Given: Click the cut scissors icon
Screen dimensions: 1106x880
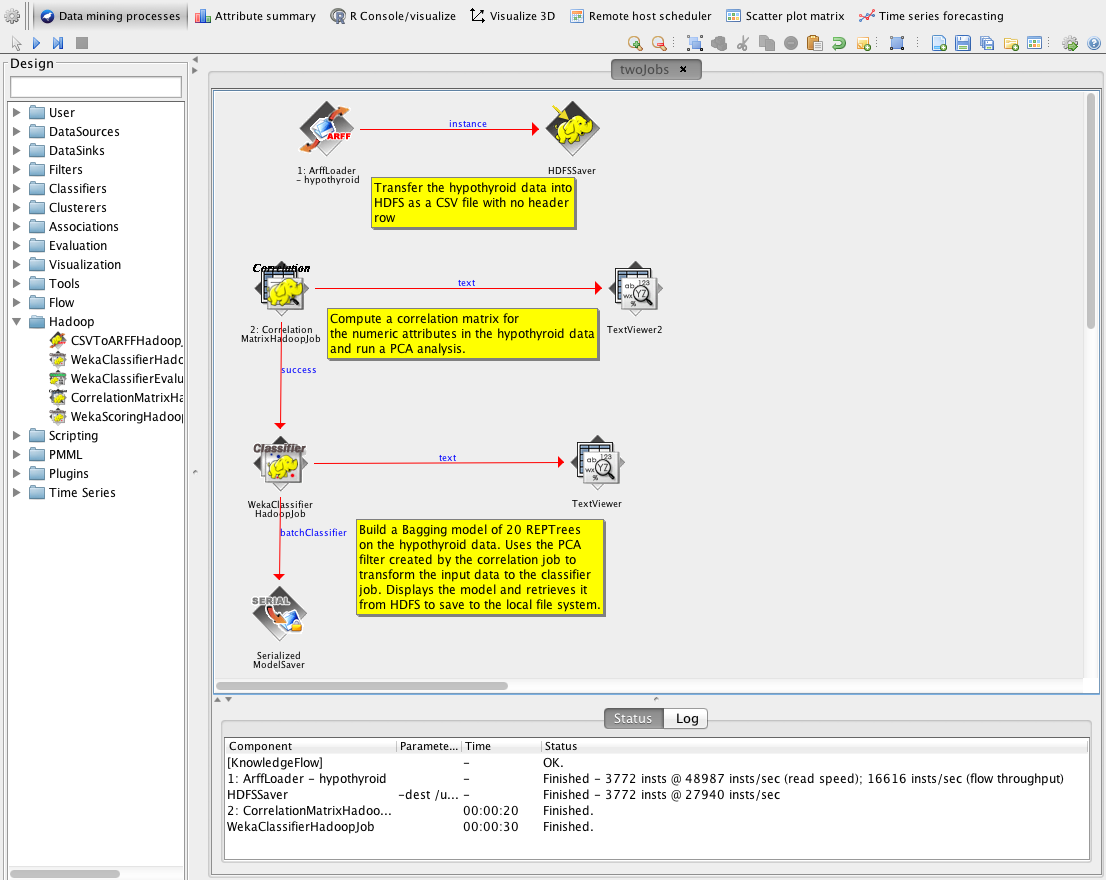Looking at the screenshot, I should click(x=743, y=44).
